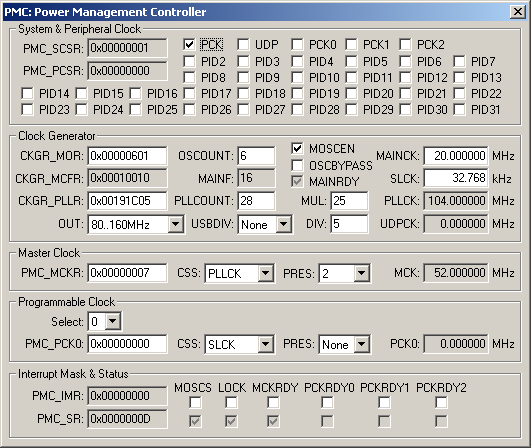This screenshot has width=531, height=448.
Task: Toggle MCKRDY interrupt mask checkbox
Action: click(x=273, y=403)
